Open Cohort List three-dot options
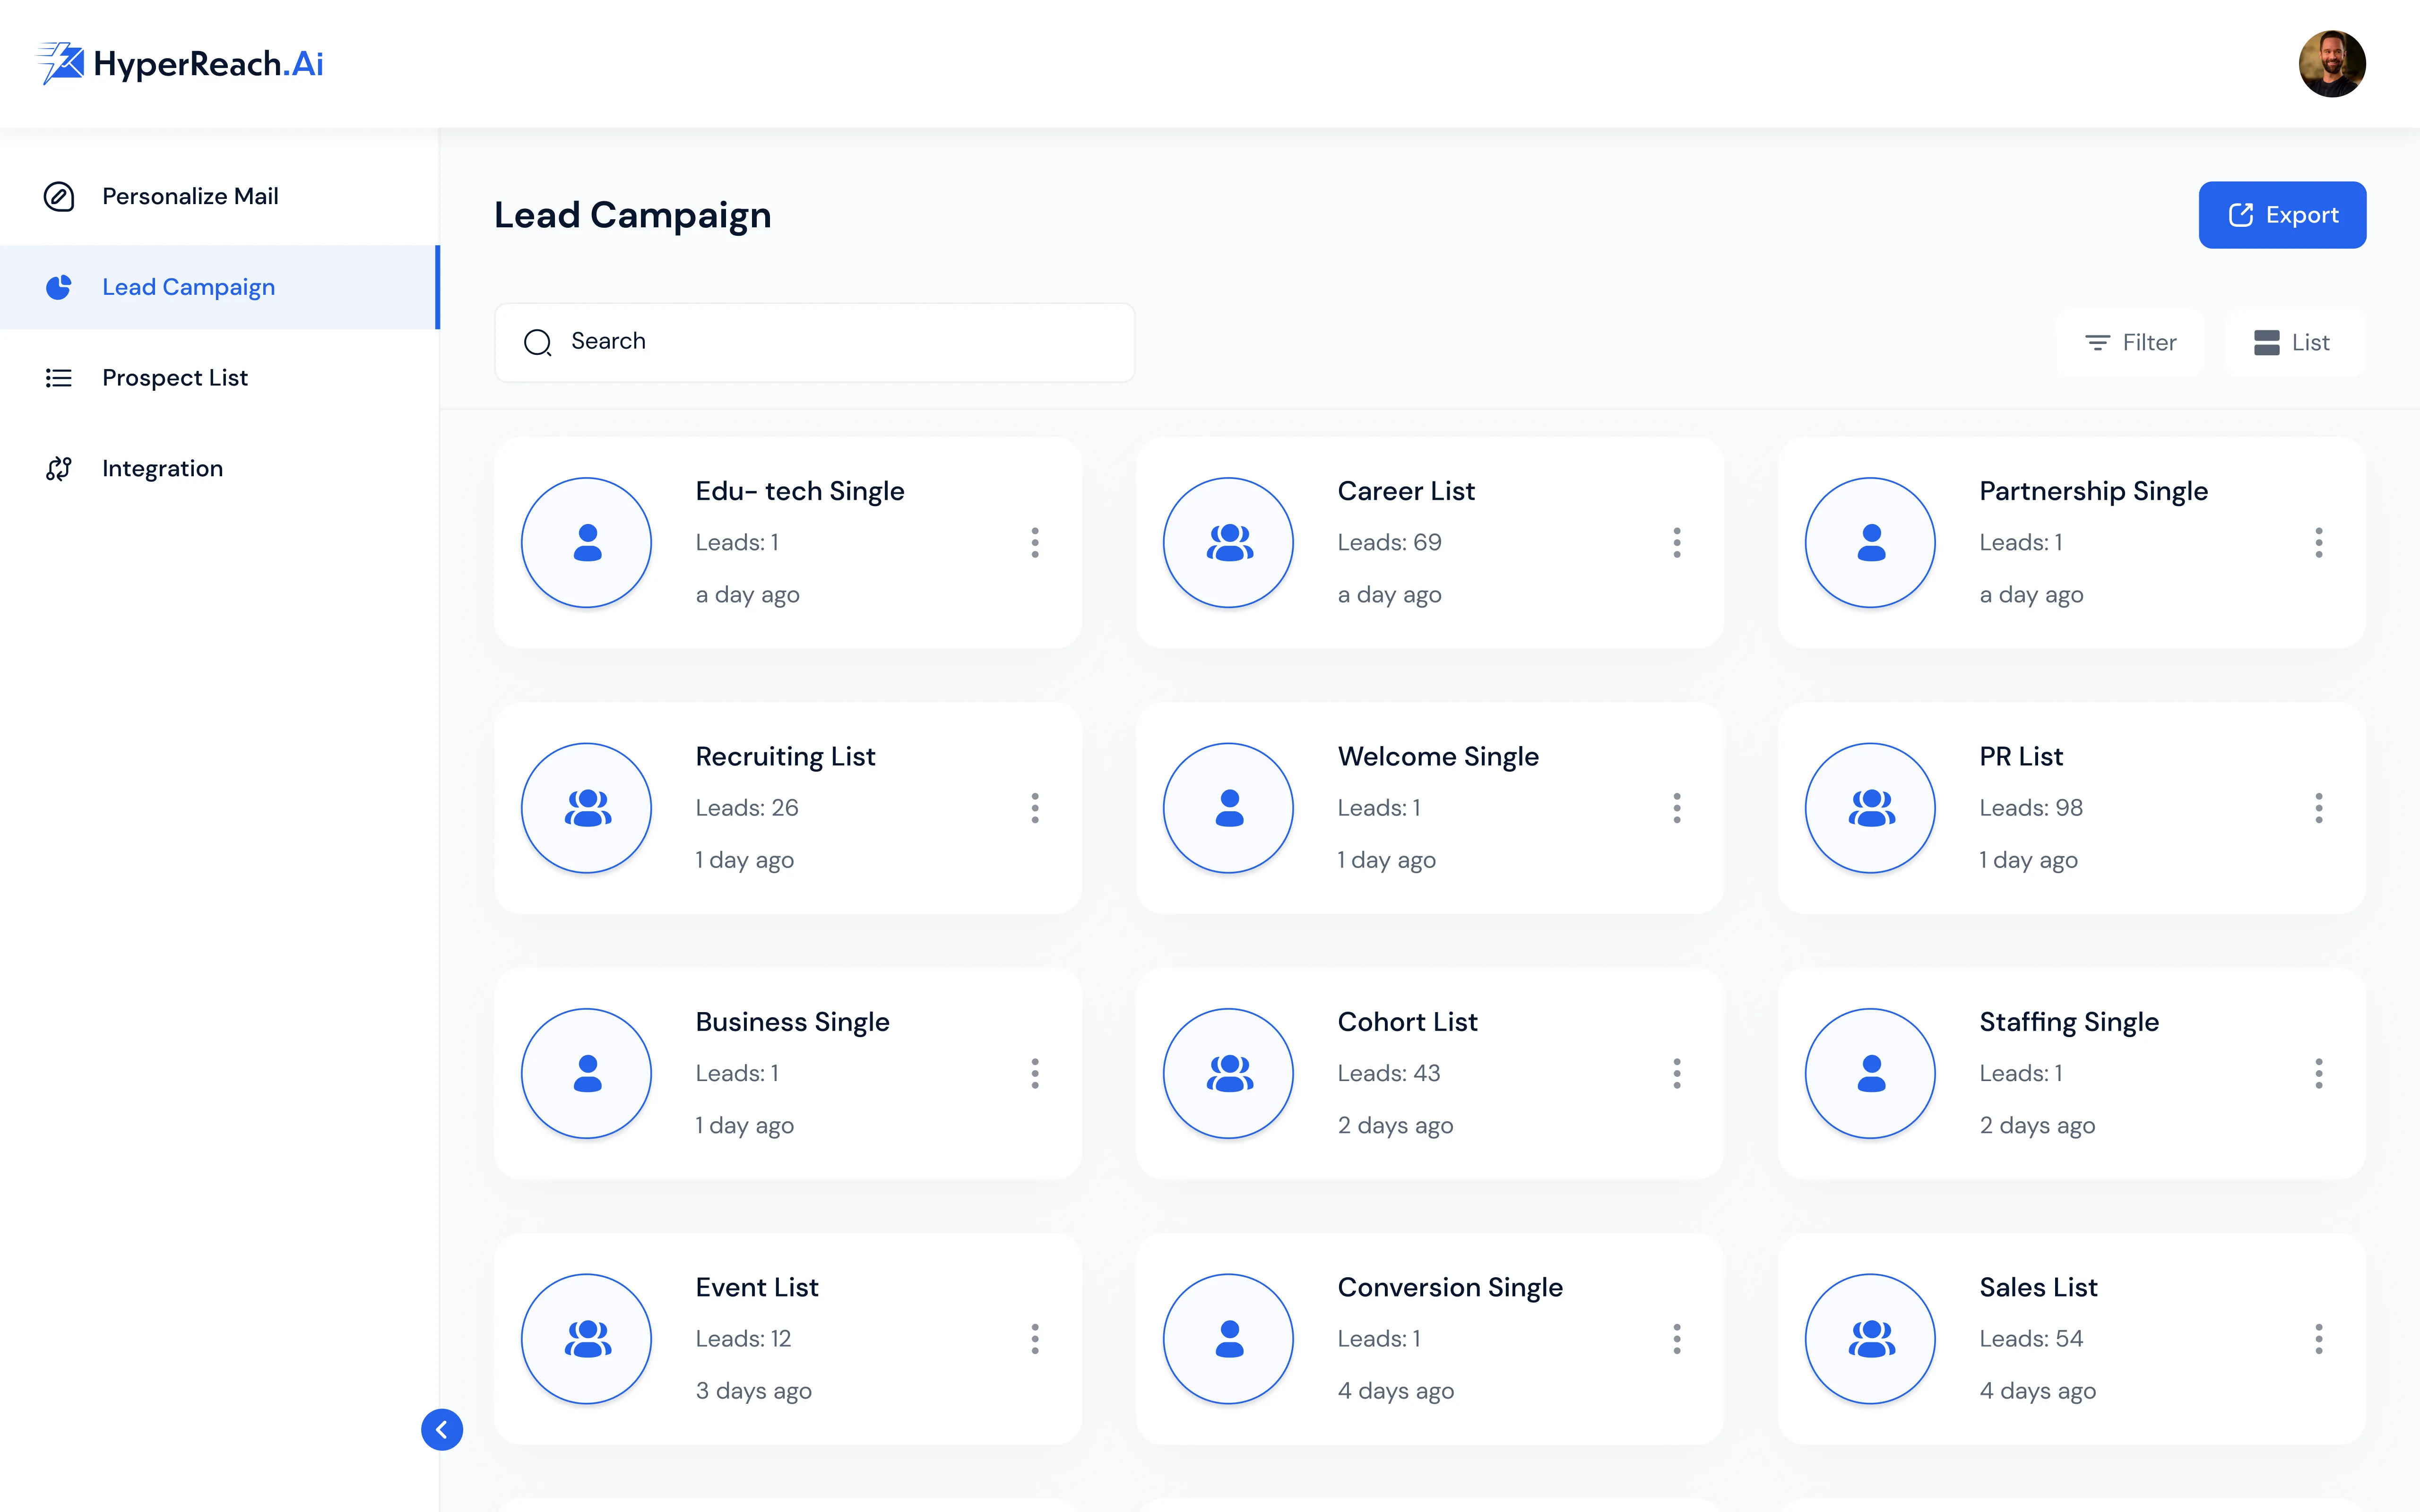2420x1512 pixels. pos(1677,1073)
